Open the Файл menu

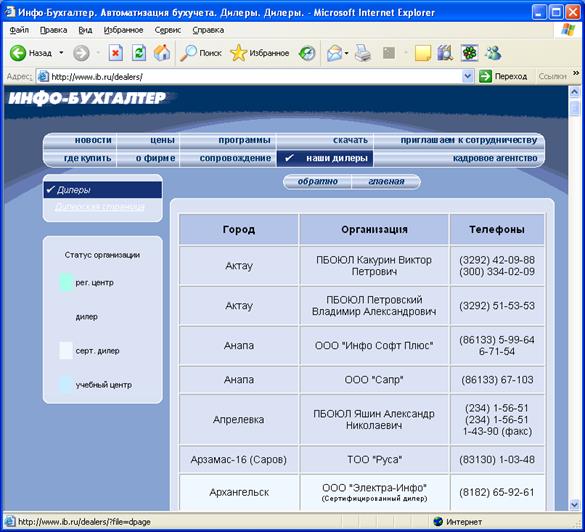[x=19, y=30]
